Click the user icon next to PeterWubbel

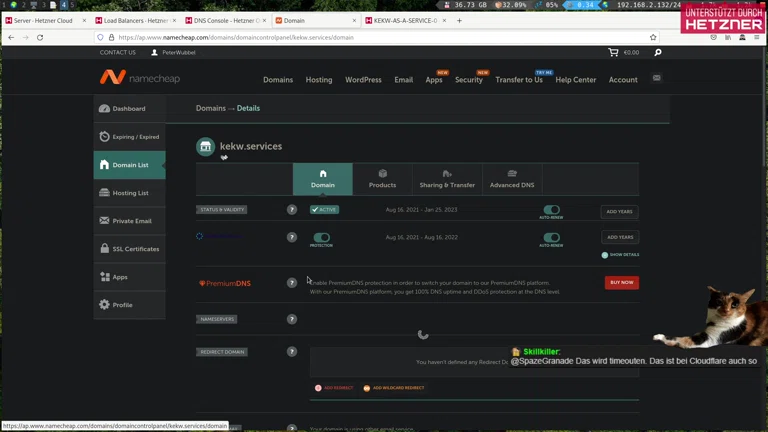154,52
